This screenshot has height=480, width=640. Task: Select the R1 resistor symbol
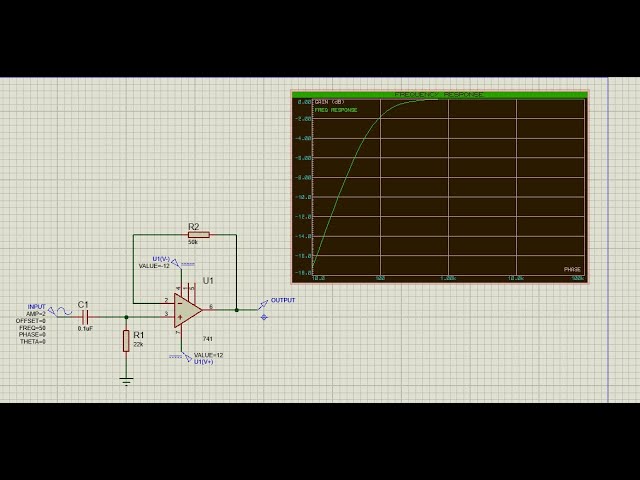pos(126,341)
